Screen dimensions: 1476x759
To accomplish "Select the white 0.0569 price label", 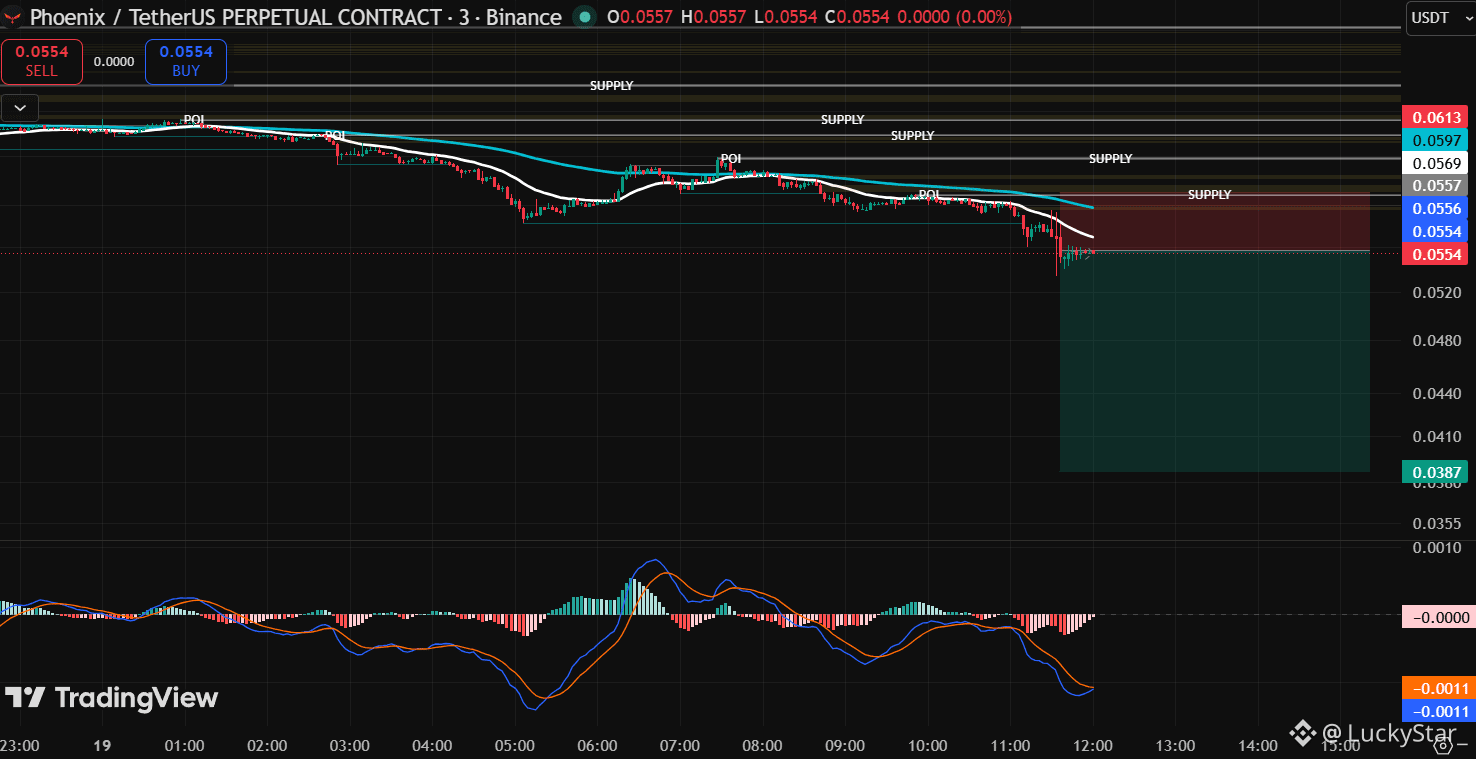I will pyautogui.click(x=1437, y=163).
